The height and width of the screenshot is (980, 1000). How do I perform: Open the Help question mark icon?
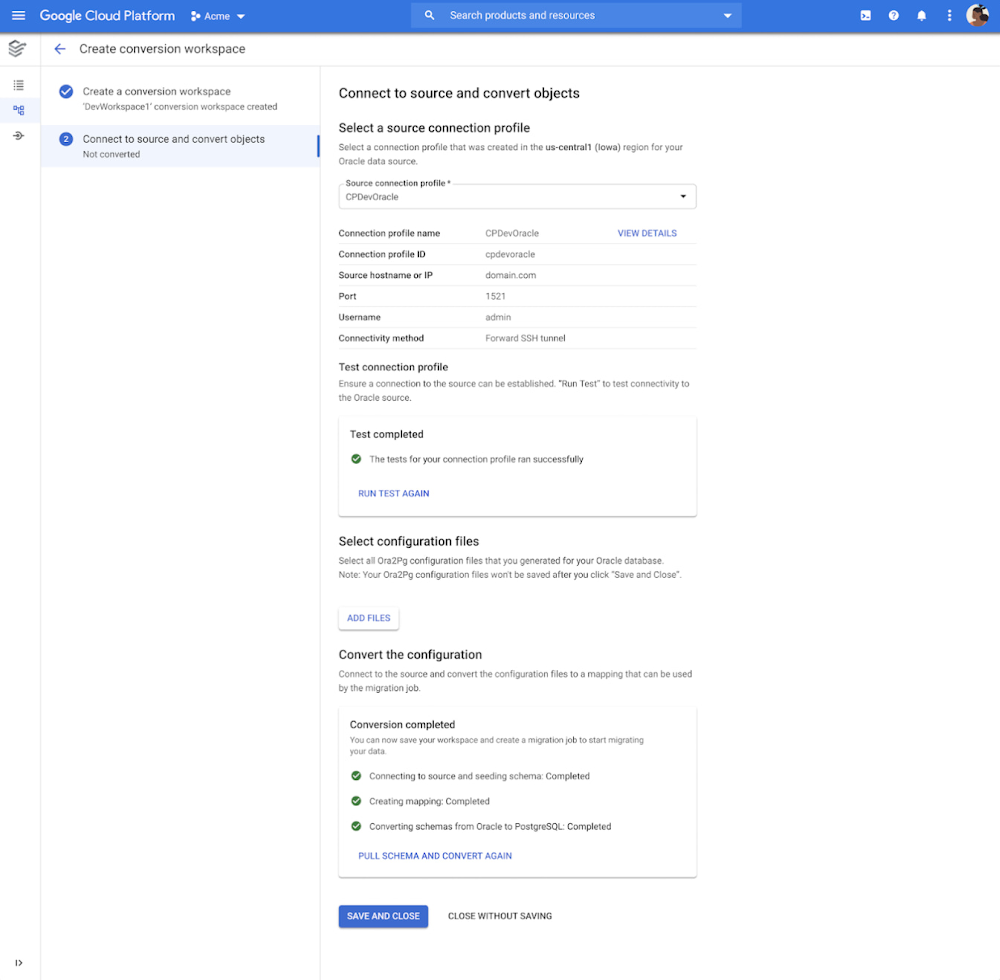[x=893, y=15]
